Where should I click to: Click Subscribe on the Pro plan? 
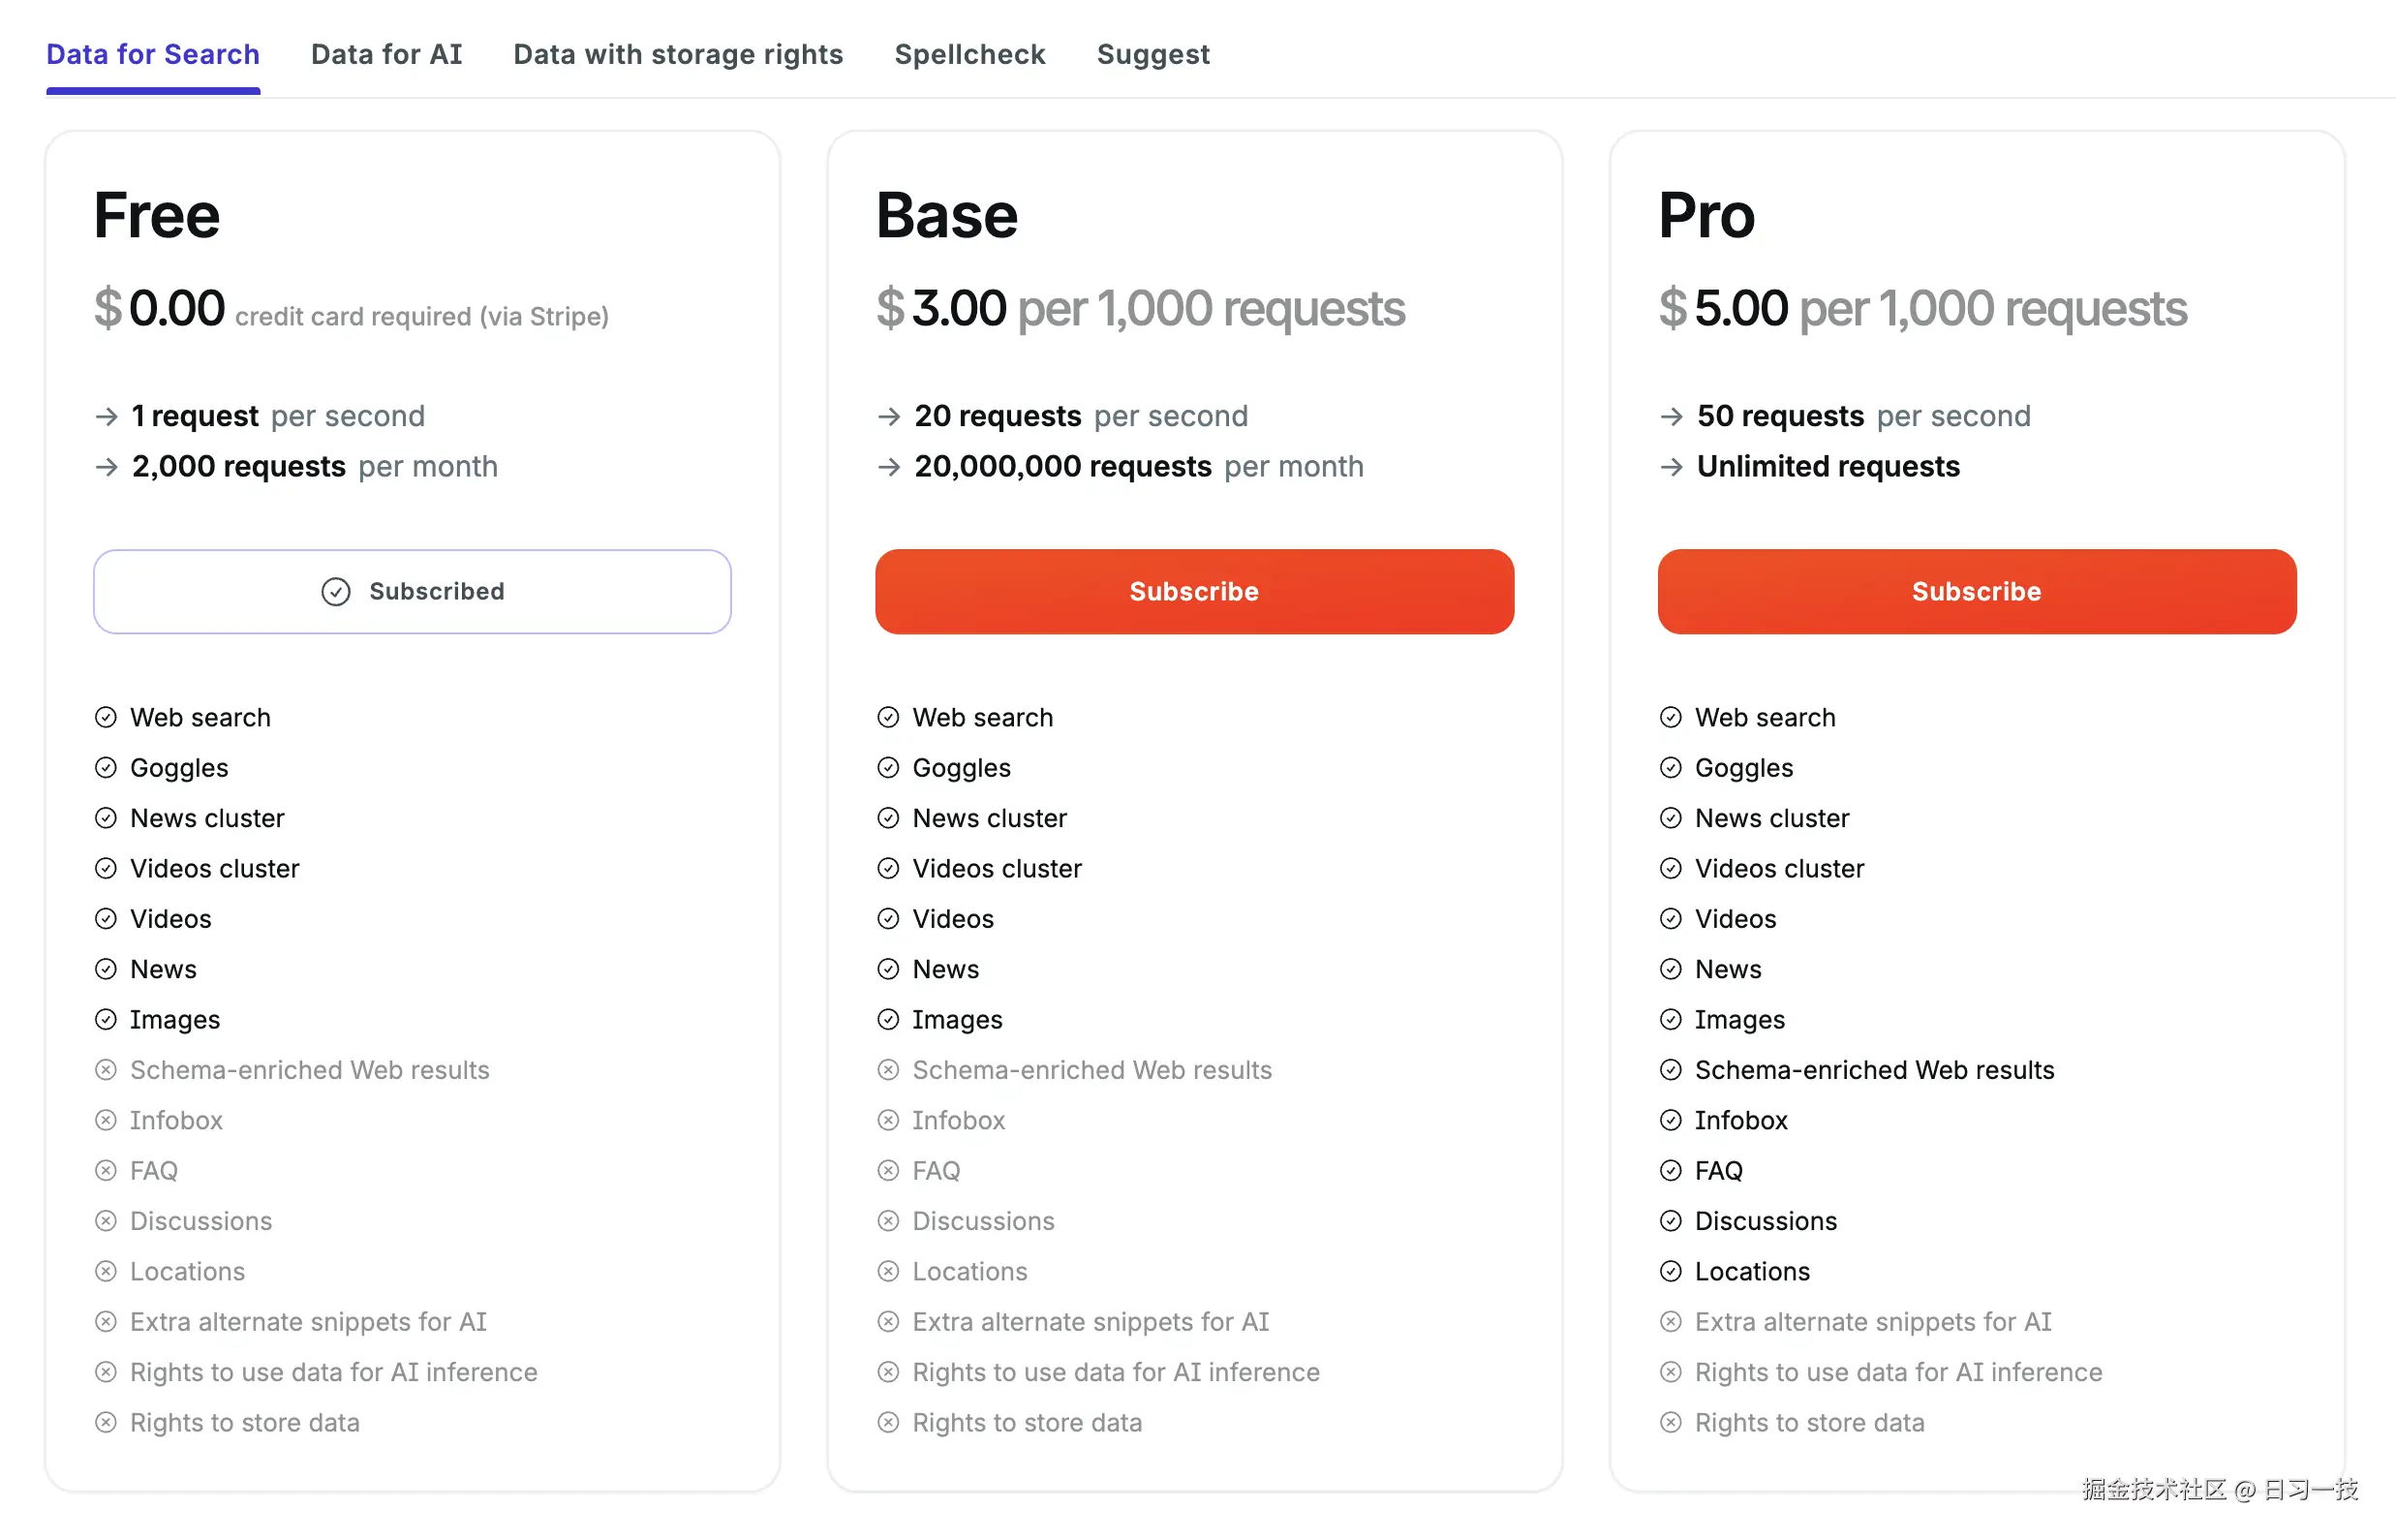[1976, 591]
